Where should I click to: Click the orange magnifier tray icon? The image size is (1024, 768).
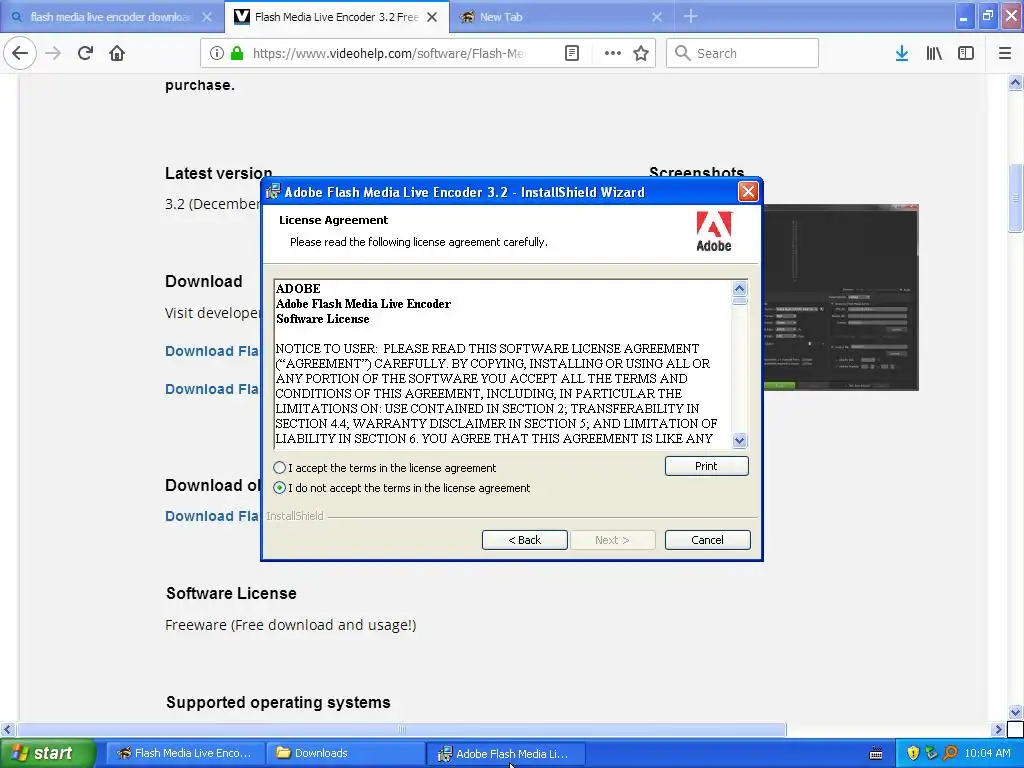950,753
